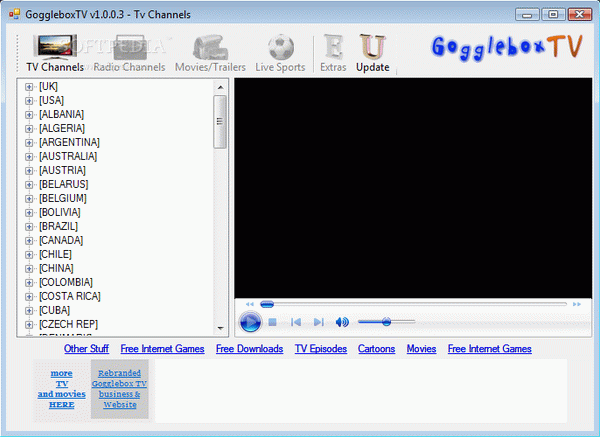Open the Other Stuff link

pyautogui.click(x=86, y=349)
